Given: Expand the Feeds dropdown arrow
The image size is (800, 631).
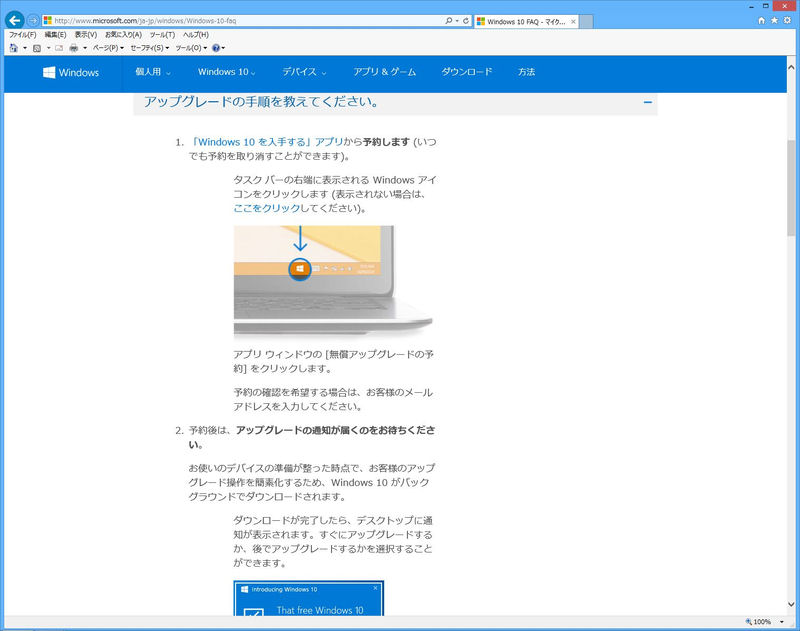Looking at the screenshot, I should coord(48,48).
